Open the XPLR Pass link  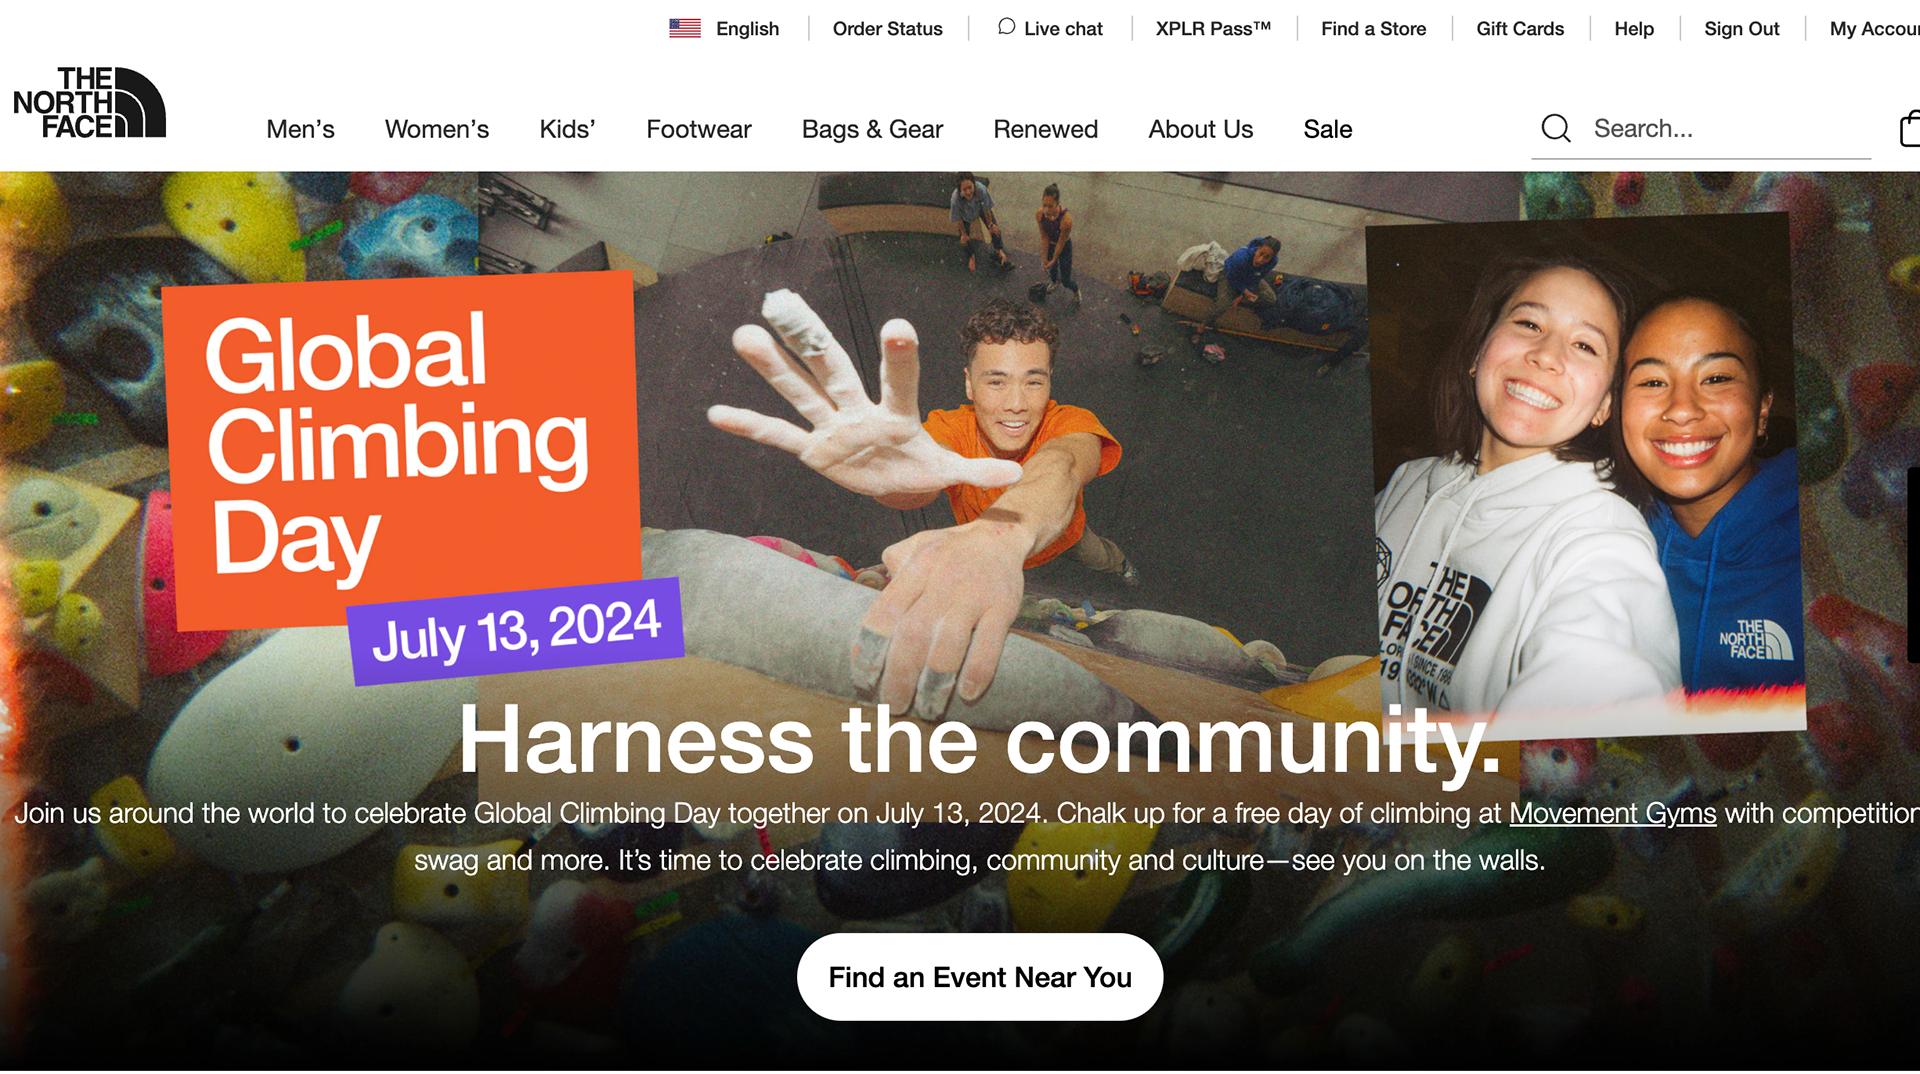[x=1213, y=29]
